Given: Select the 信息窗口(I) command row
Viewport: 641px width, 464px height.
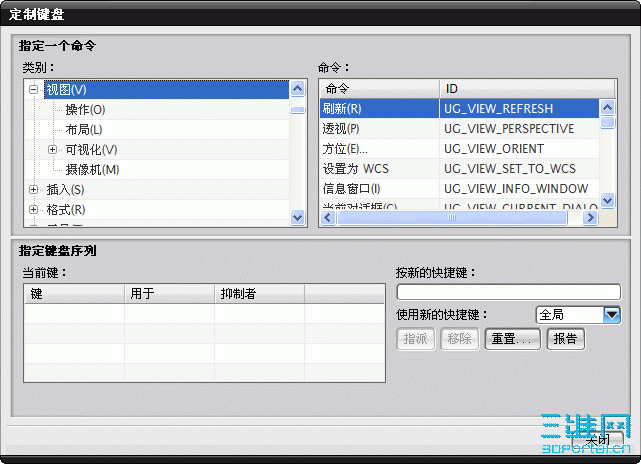Looking at the screenshot, I should click(459, 188).
